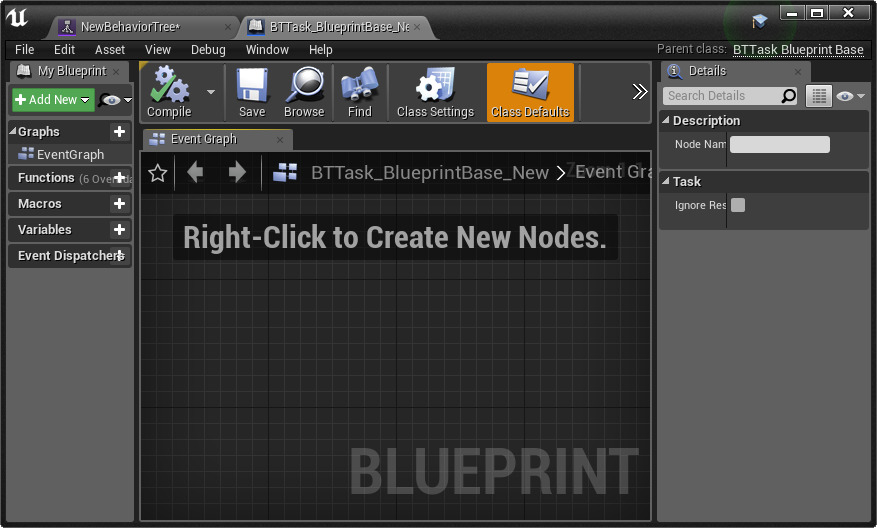This screenshot has width=877, height=528.
Task: Save the blueprint with Save icon
Action: coord(252,92)
